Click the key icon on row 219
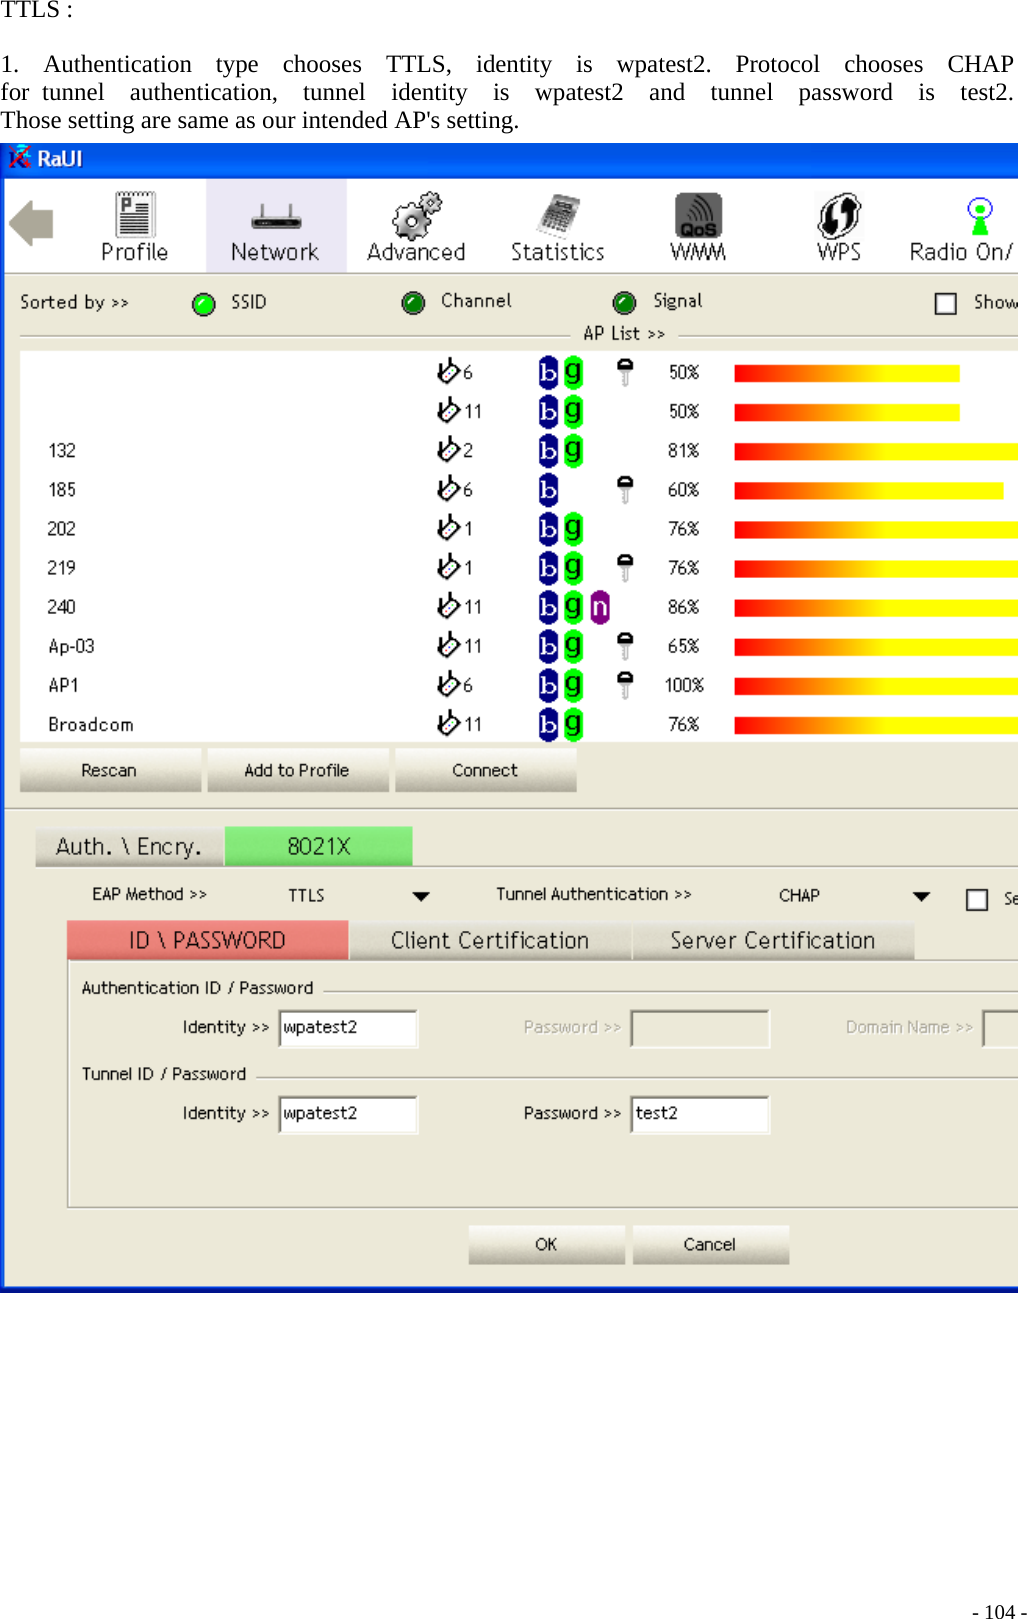Screen dimensions: 1027x1619 pyautogui.click(x=625, y=567)
